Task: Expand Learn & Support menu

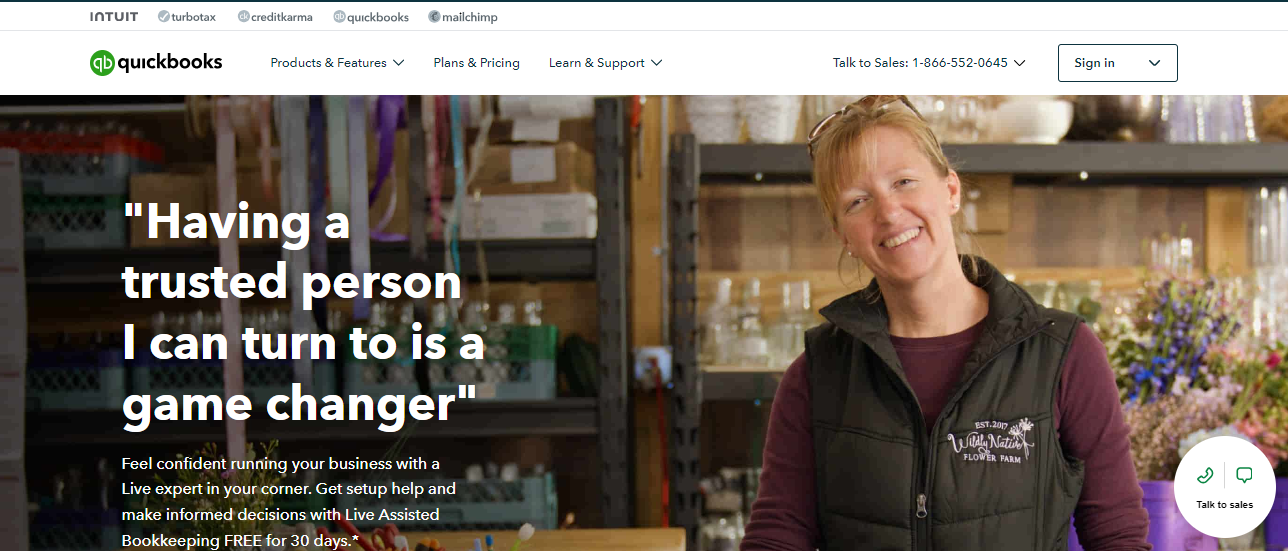Action: (x=656, y=63)
